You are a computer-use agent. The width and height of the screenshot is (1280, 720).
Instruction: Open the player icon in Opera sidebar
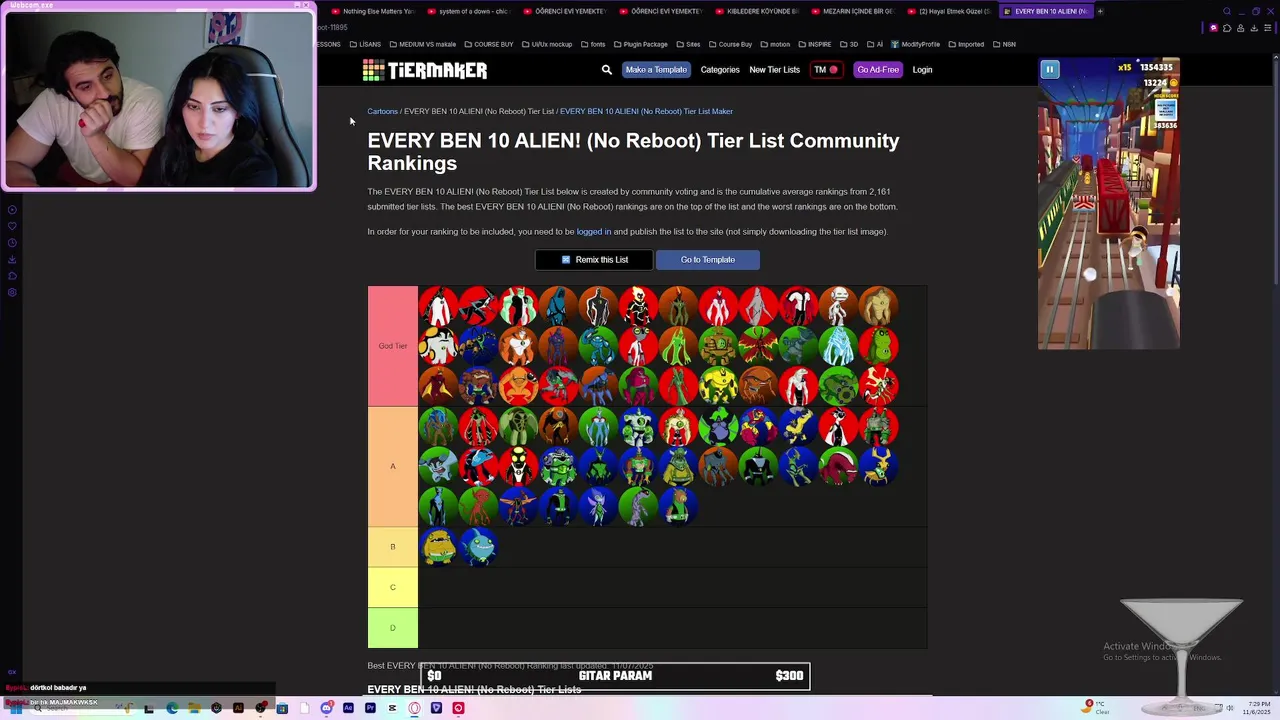click(x=12, y=209)
